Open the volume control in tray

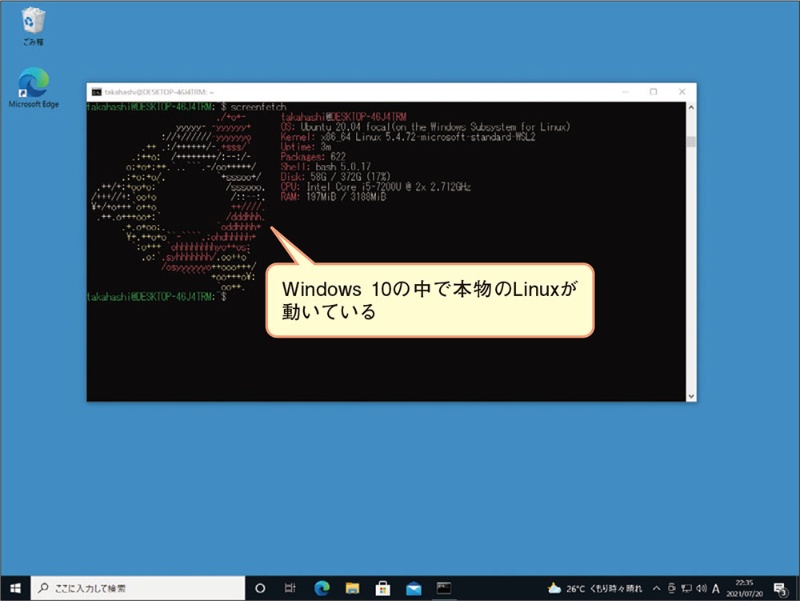pyautogui.click(x=699, y=587)
